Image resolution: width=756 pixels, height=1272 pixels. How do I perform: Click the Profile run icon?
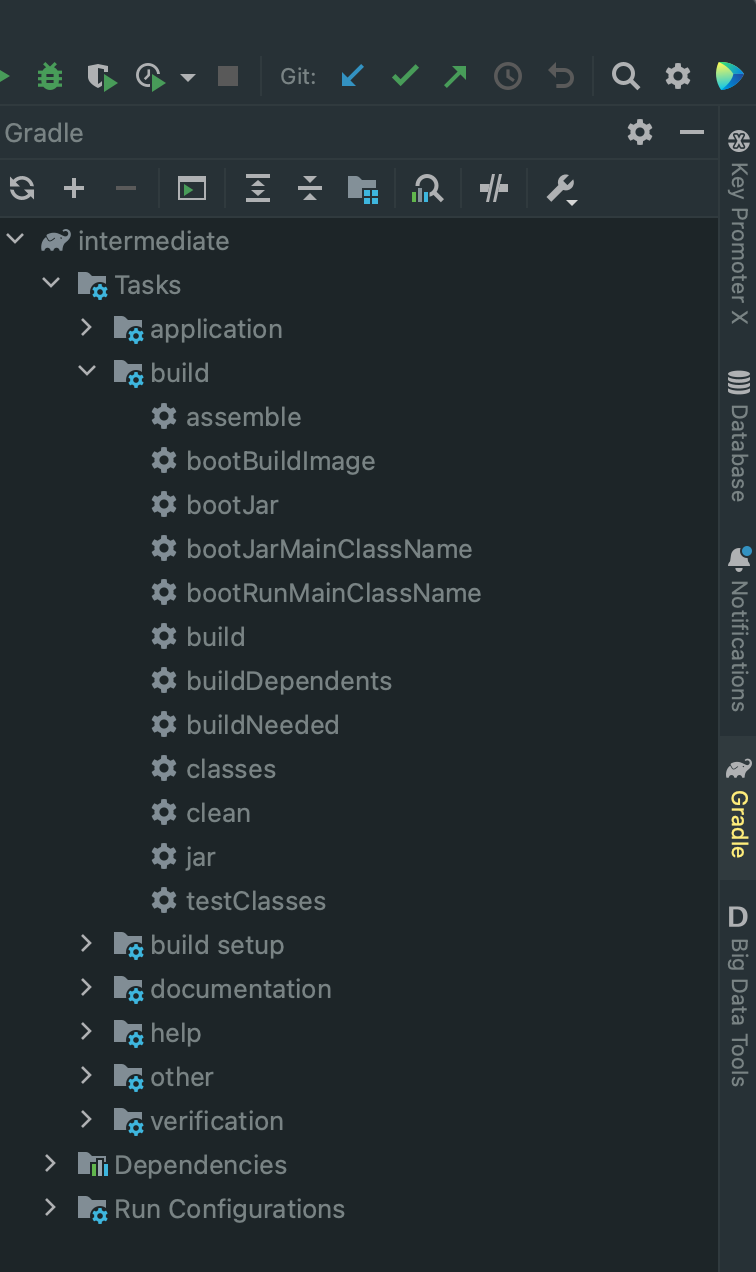click(x=151, y=76)
